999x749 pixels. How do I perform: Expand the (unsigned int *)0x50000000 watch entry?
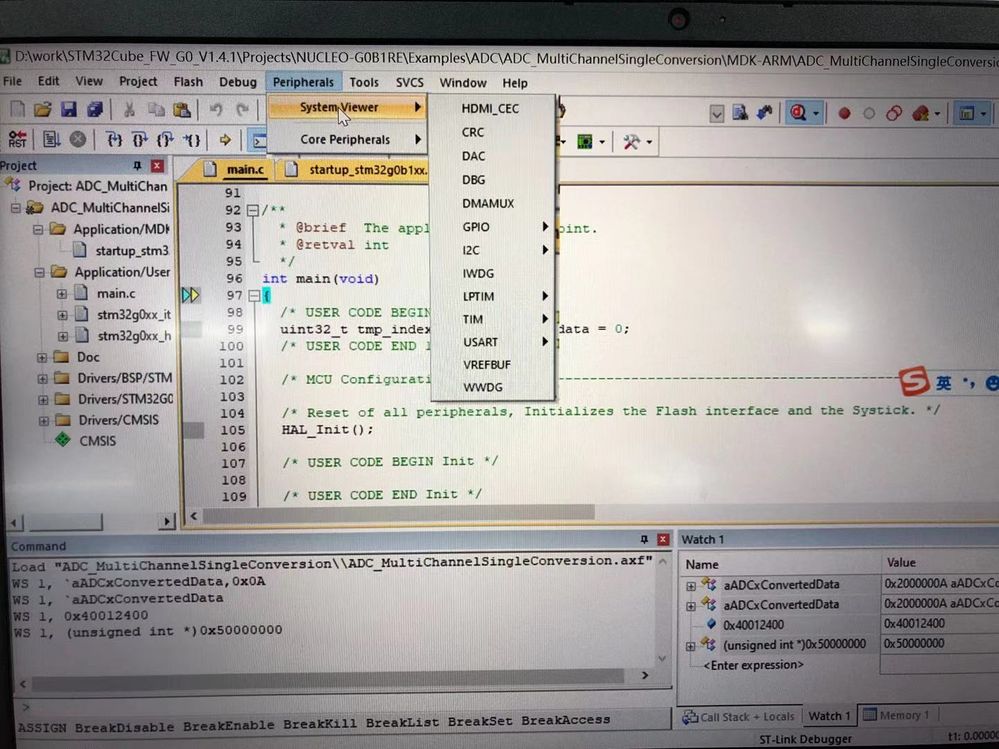(x=691, y=646)
